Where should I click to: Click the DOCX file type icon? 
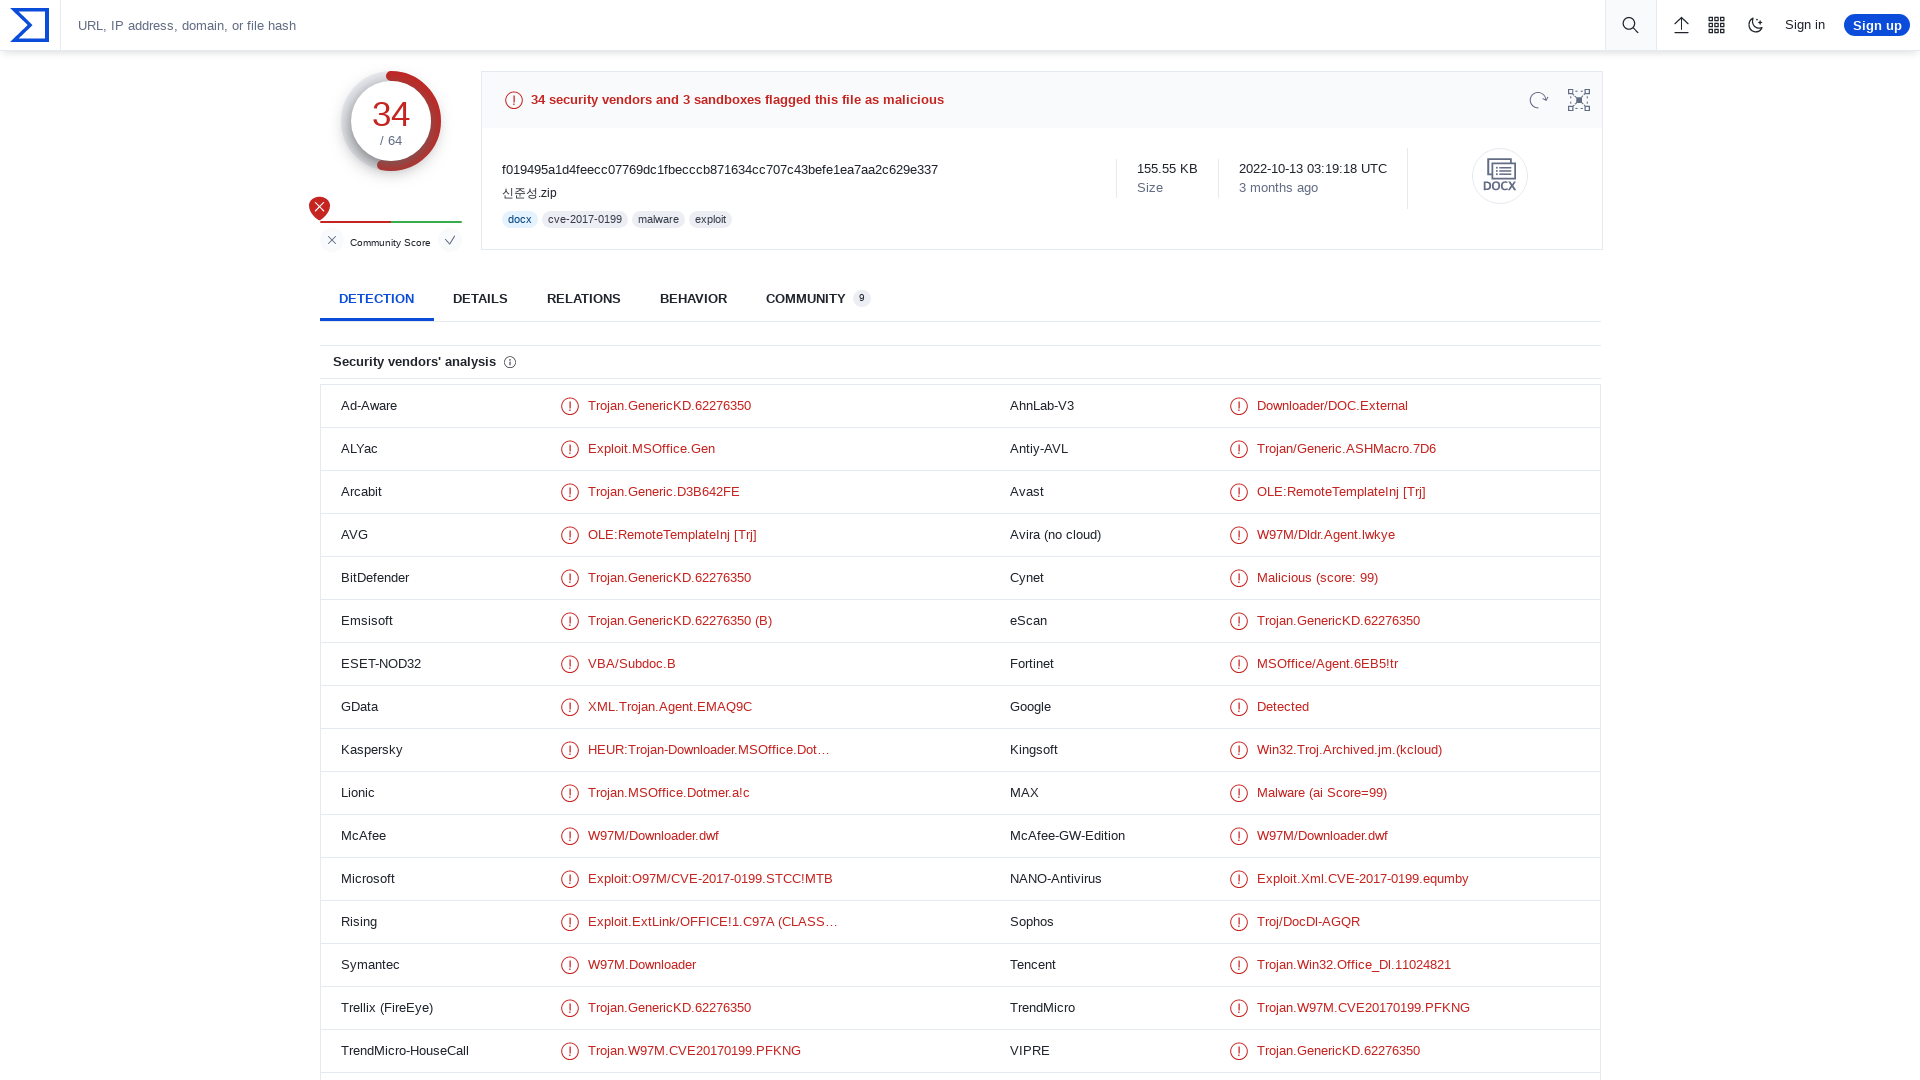(1499, 175)
